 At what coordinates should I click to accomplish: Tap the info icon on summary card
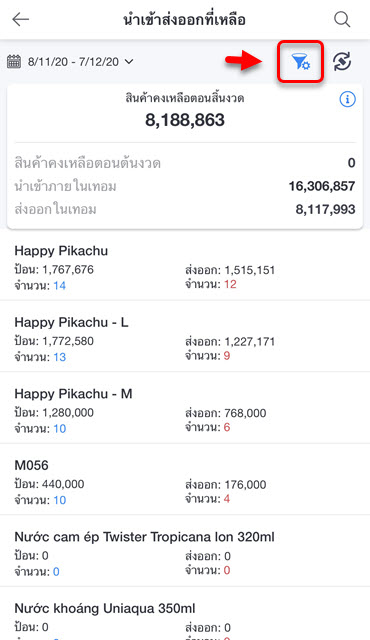click(x=347, y=99)
